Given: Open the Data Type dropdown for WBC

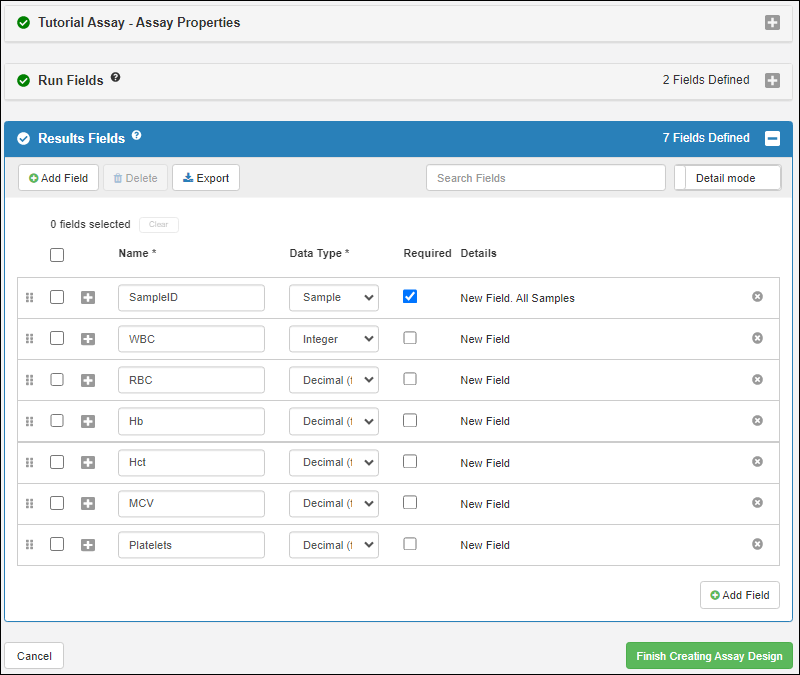Looking at the screenshot, I should click(x=334, y=339).
